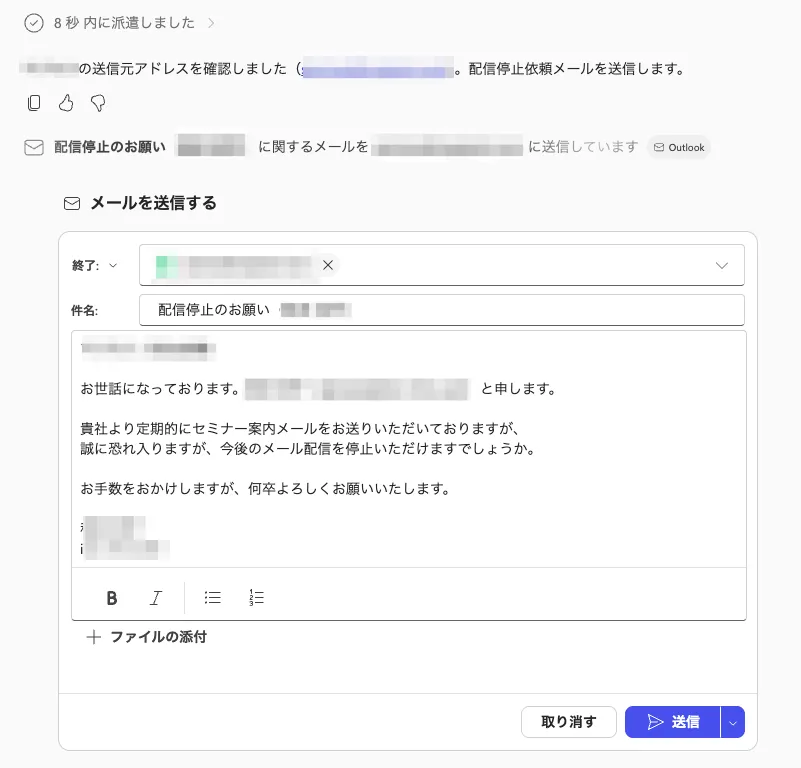Click ファイルの添付 to attach a file

147,637
